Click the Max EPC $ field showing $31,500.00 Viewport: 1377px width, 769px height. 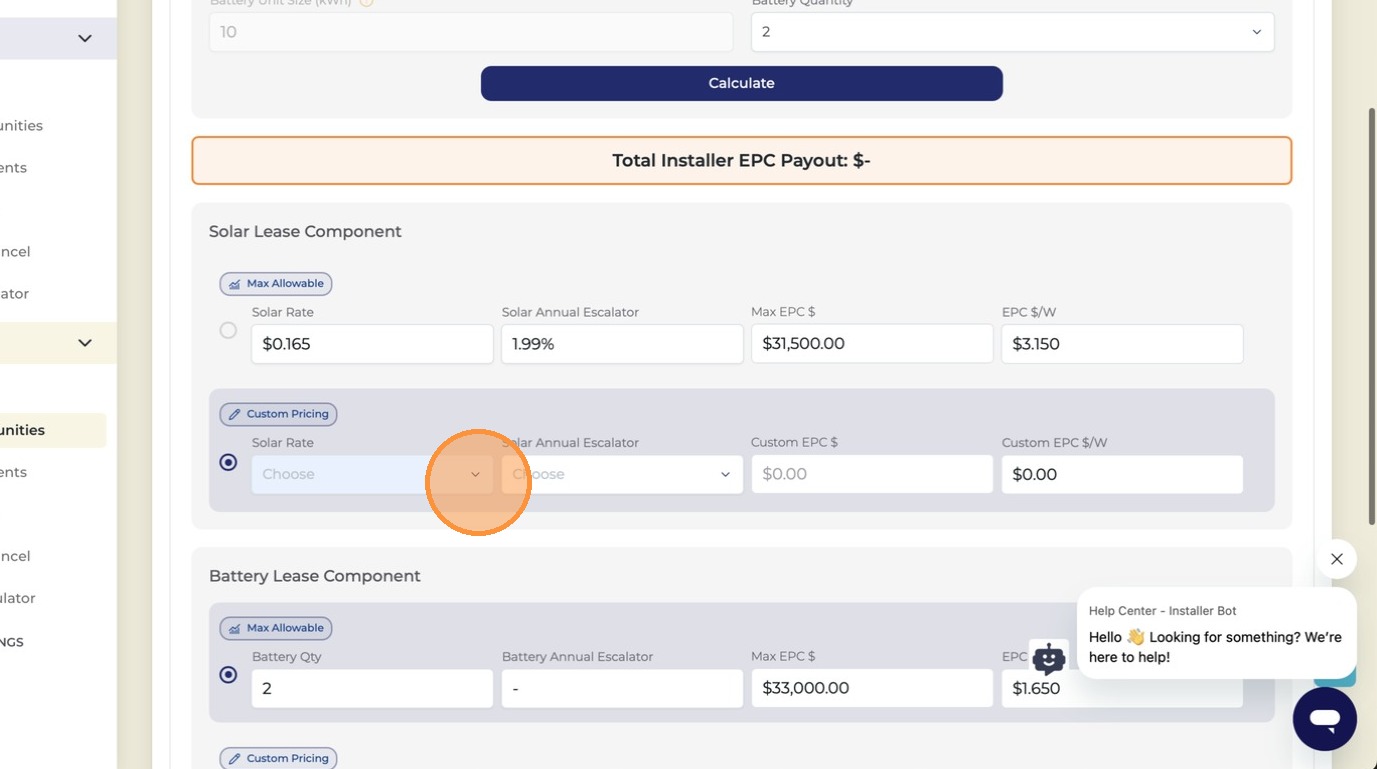pos(872,343)
